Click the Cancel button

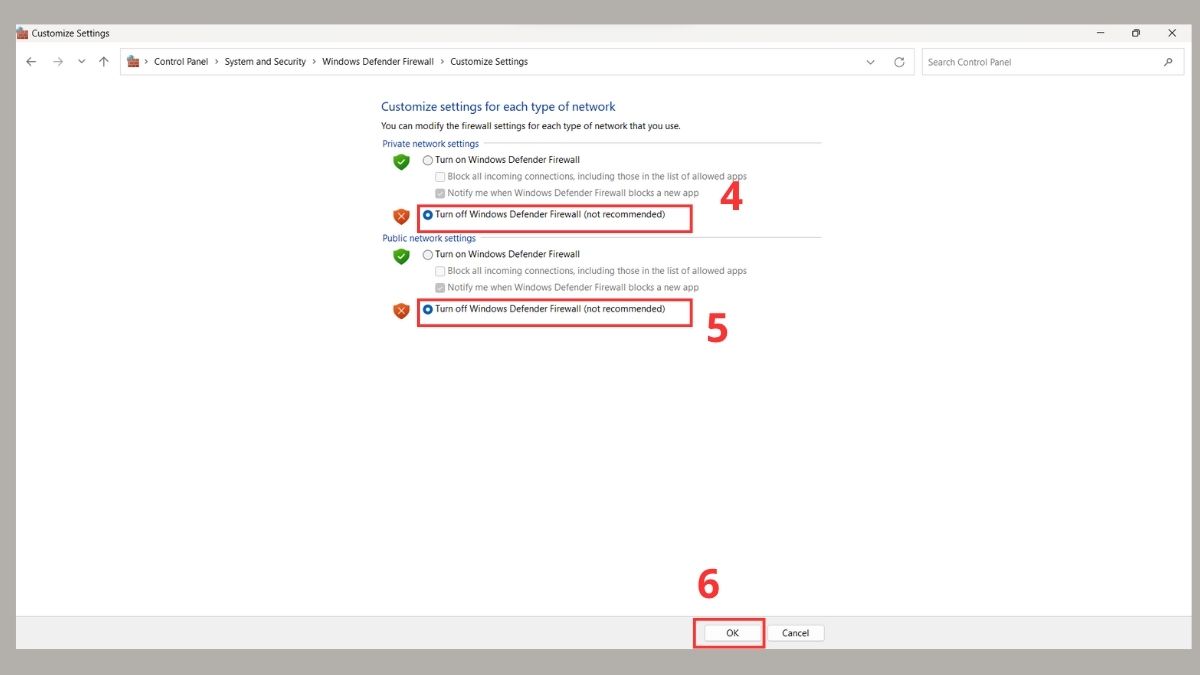[795, 633]
